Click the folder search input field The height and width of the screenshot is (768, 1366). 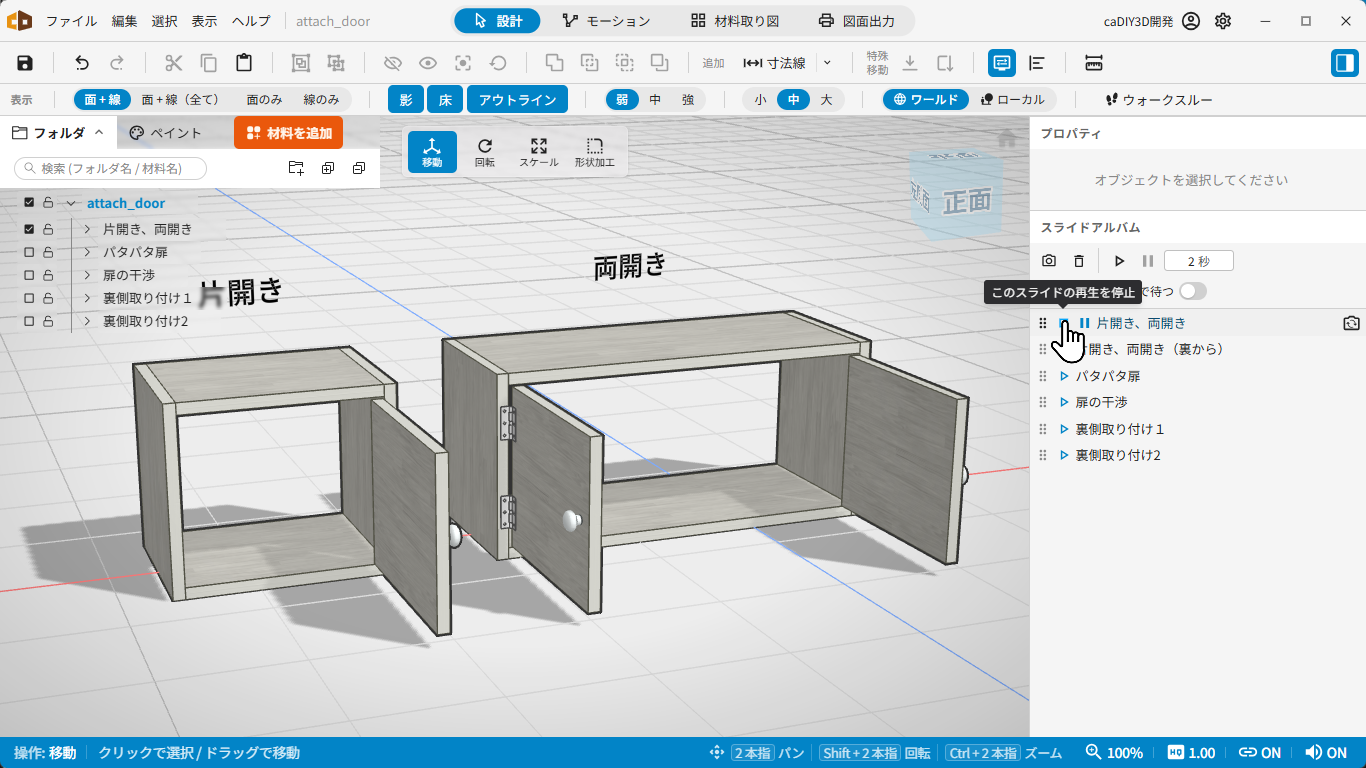[110, 168]
